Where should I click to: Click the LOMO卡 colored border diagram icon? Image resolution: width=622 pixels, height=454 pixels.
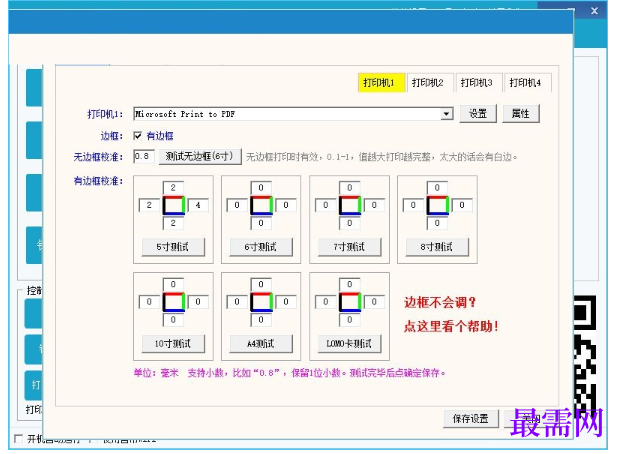350,302
